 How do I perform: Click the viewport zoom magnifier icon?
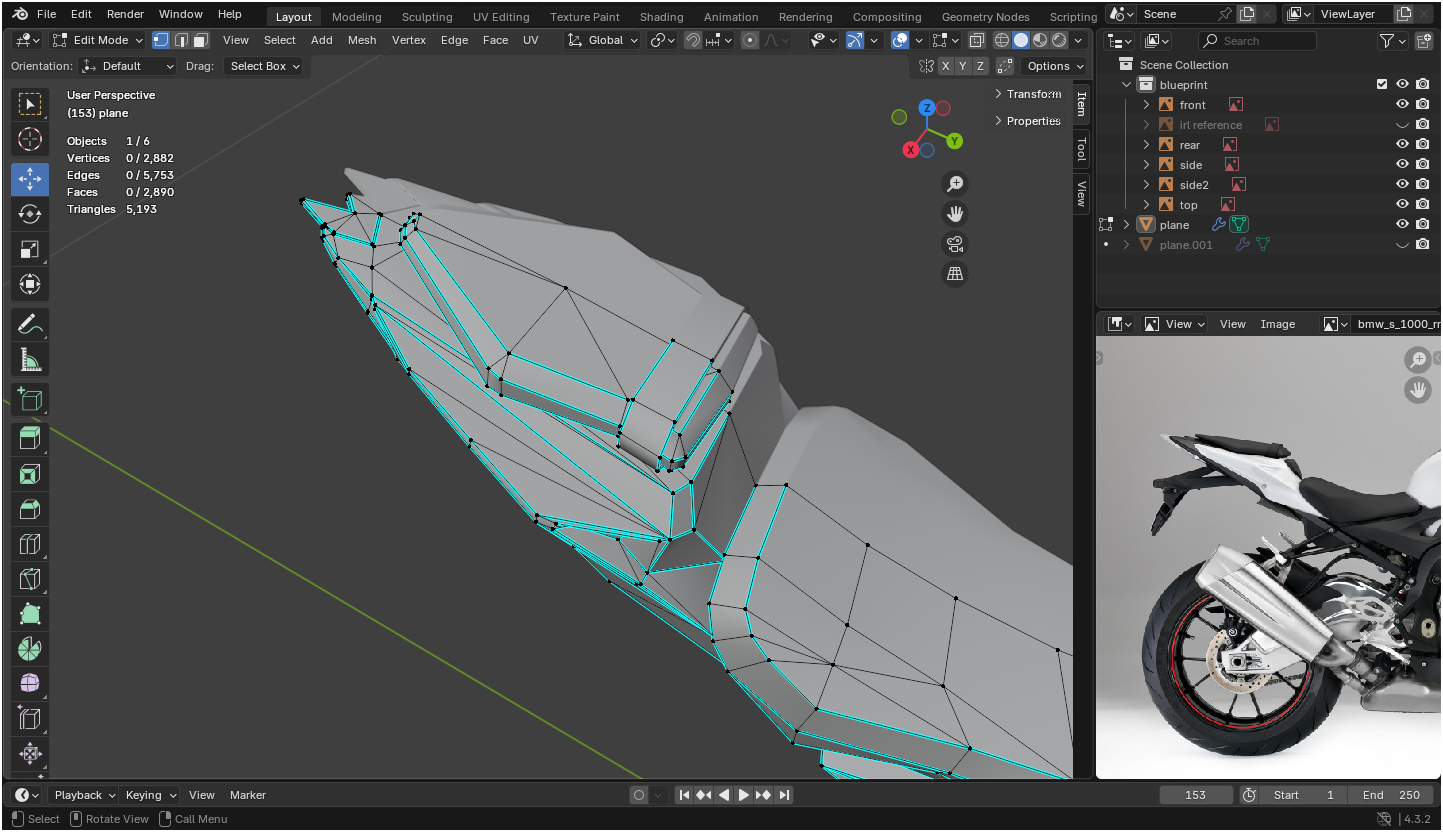coord(955,183)
